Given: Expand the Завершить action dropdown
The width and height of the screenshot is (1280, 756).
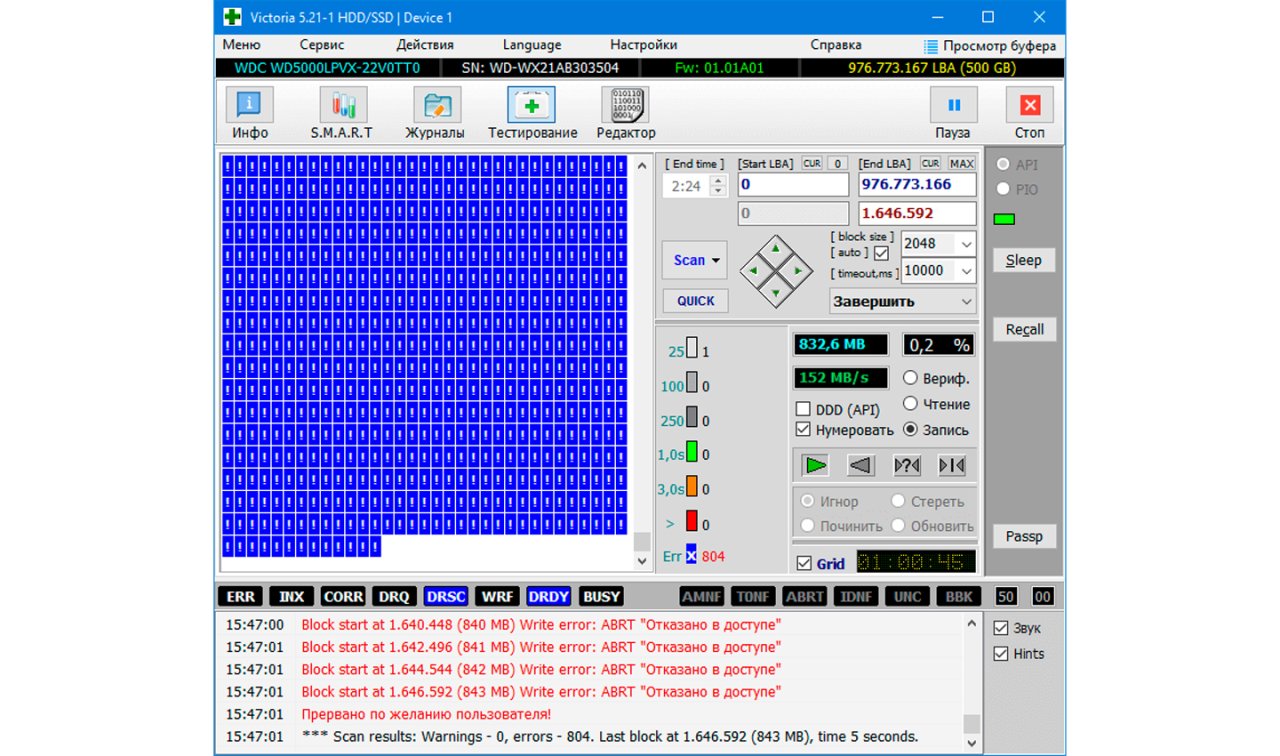Looking at the screenshot, I should [965, 301].
